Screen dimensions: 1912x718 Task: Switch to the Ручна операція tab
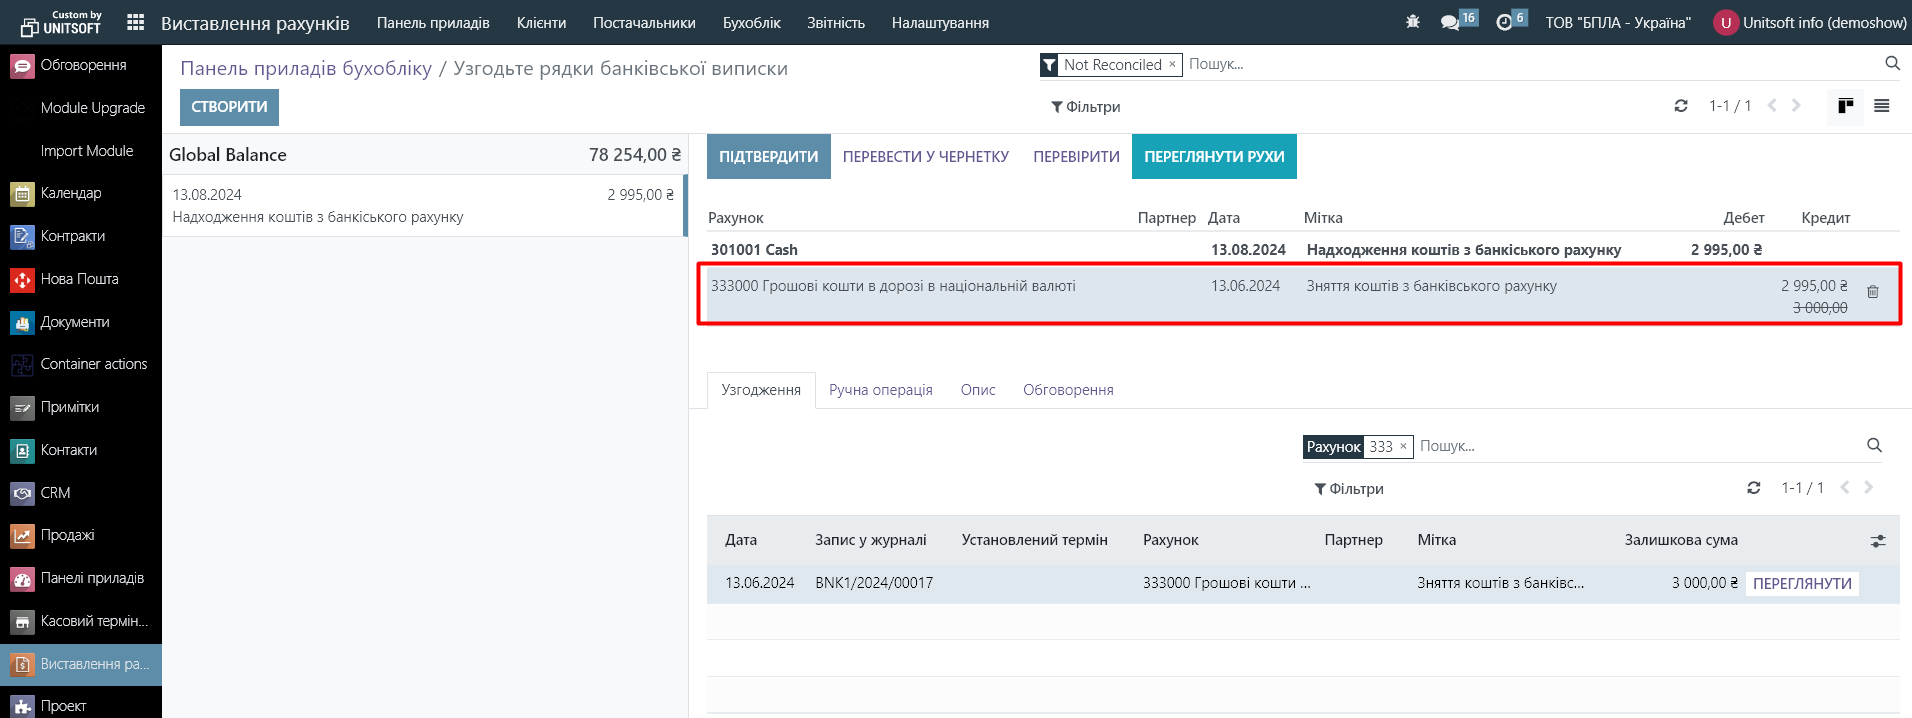tap(880, 390)
